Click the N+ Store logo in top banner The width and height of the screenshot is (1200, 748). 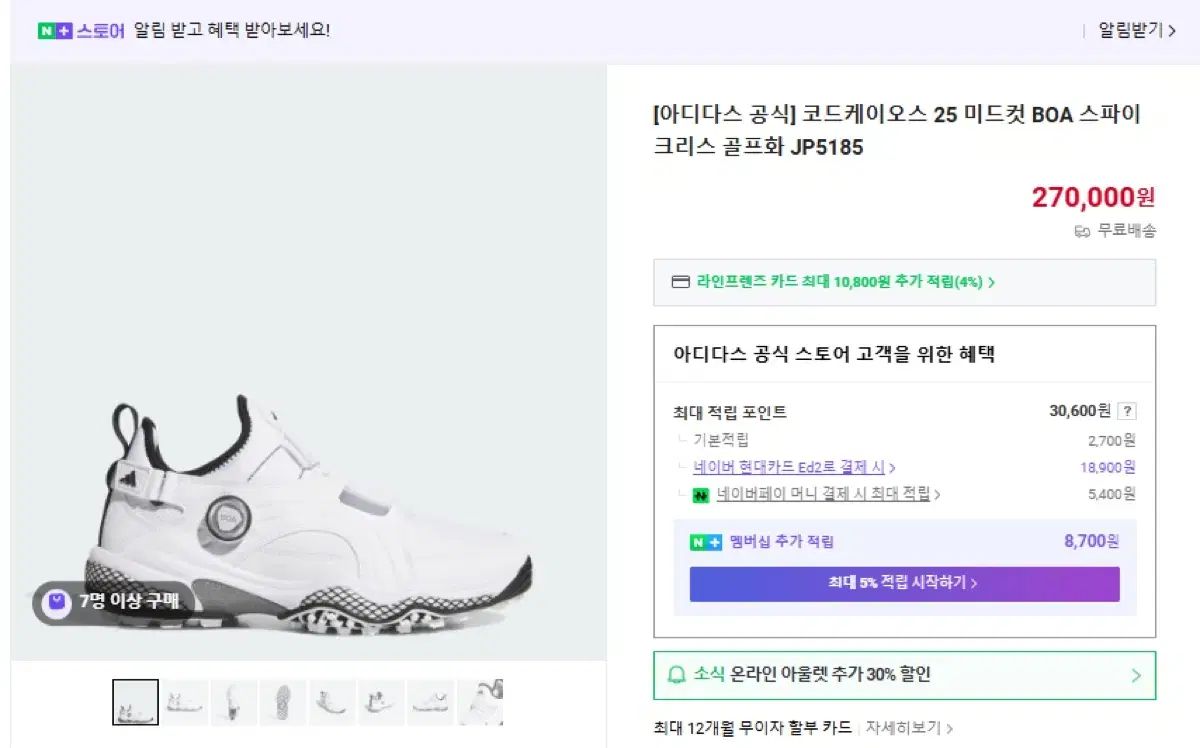[x=81, y=30]
